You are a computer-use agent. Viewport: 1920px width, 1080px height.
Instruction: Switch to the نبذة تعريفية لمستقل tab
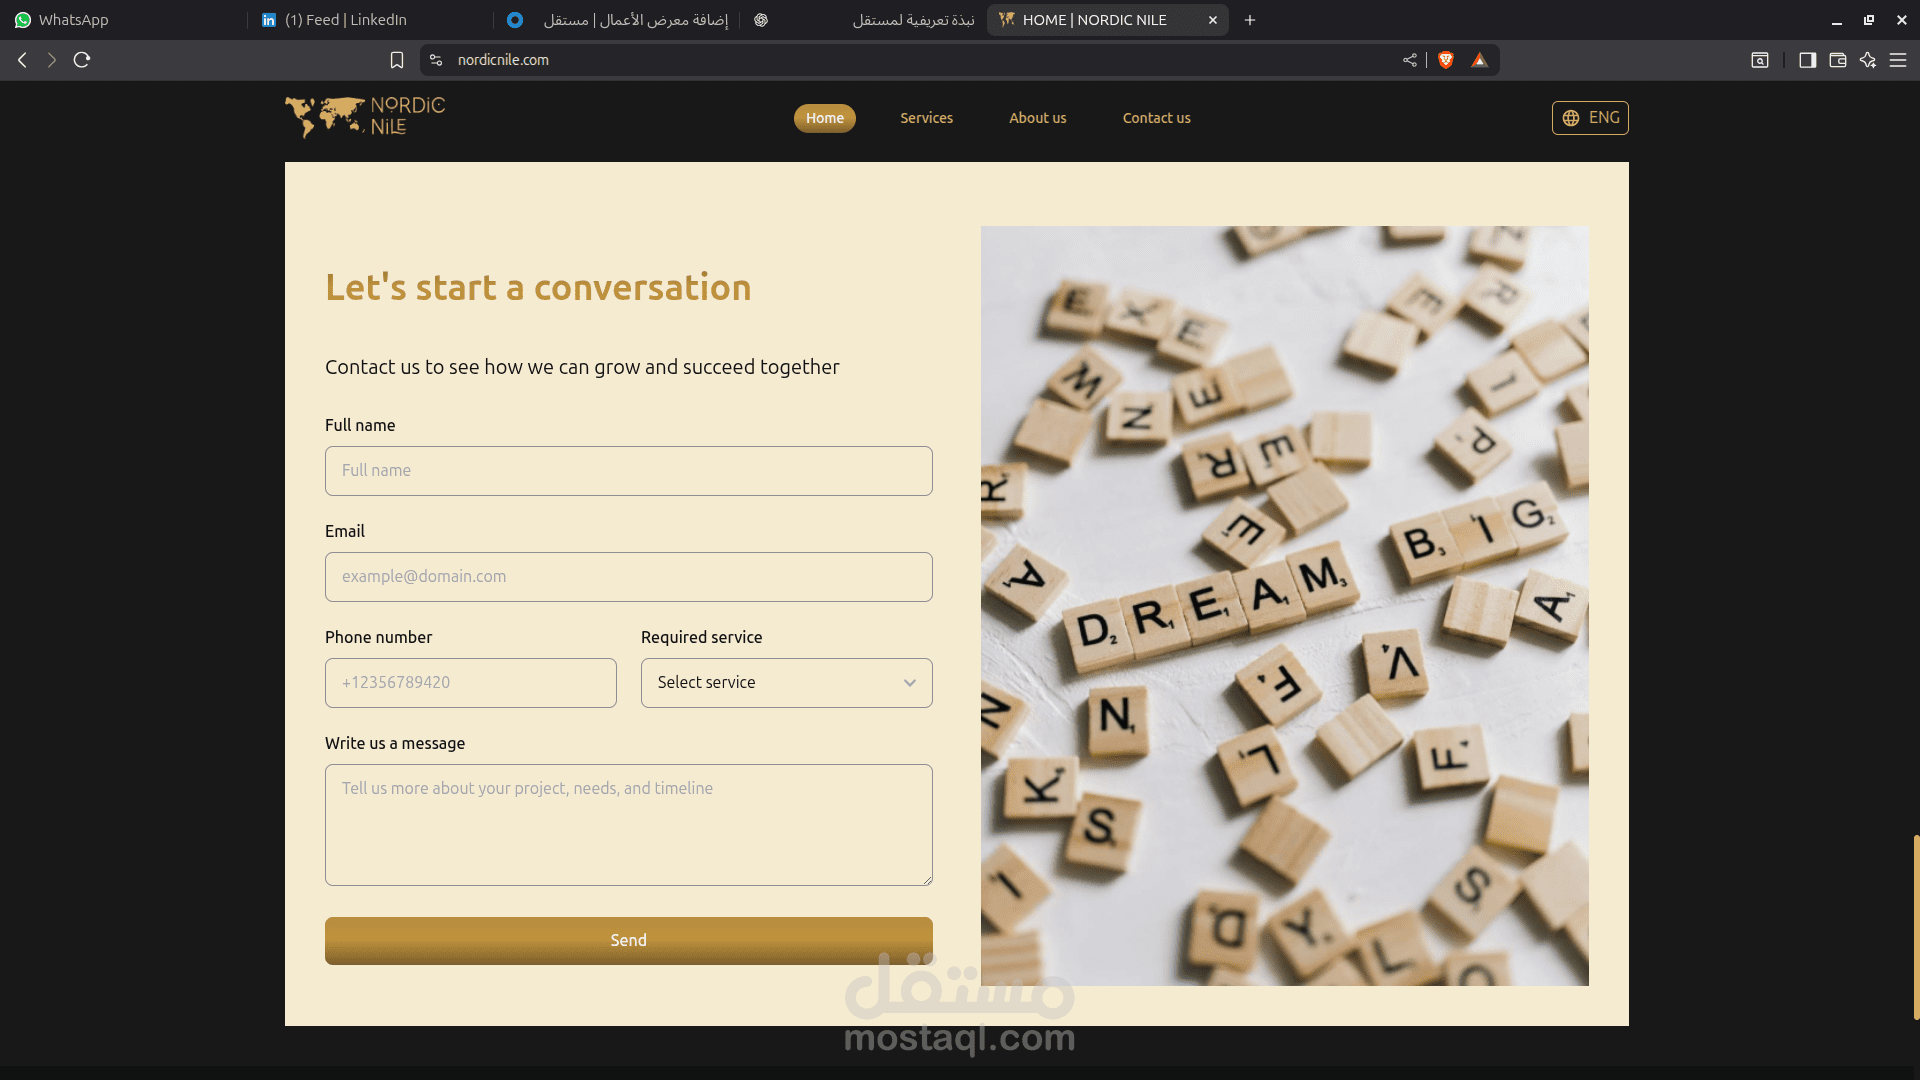pyautogui.click(x=863, y=20)
